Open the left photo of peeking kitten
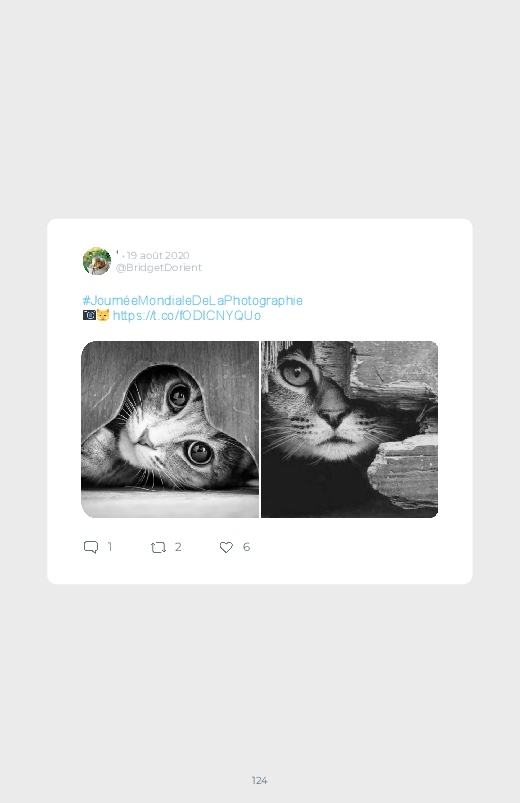This screenshot has height=803, width=520. (x=170, y=429)
